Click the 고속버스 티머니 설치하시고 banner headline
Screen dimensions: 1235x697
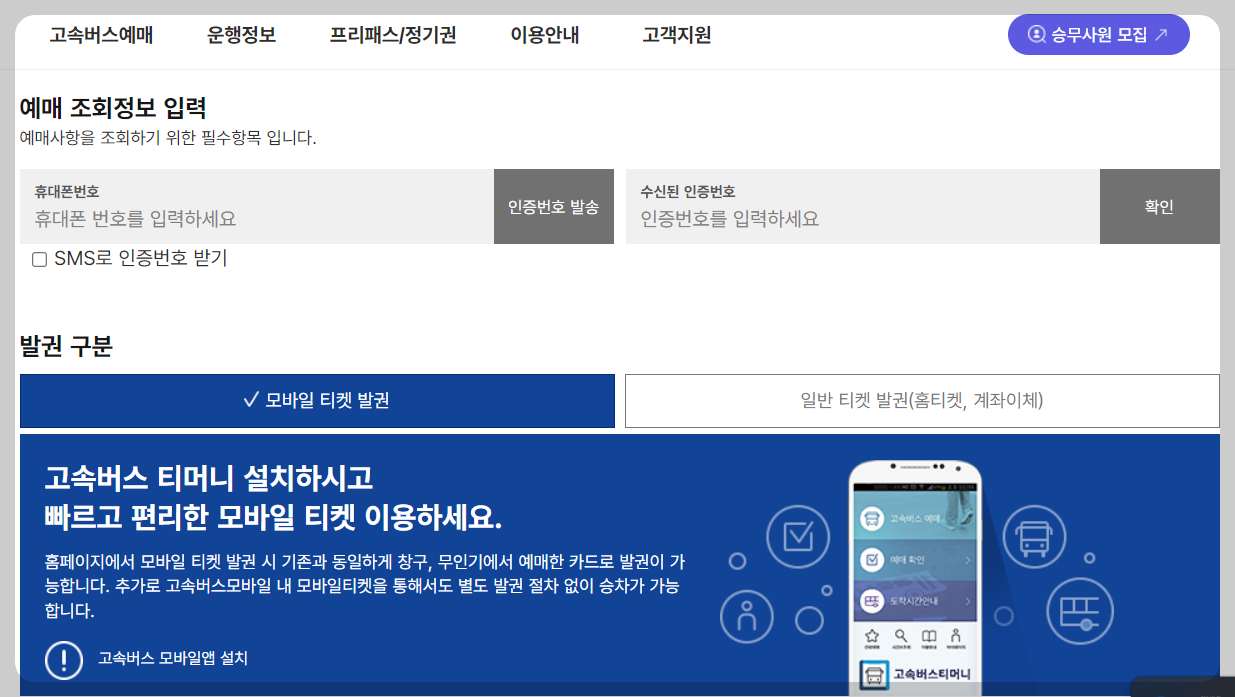(209, 478)
